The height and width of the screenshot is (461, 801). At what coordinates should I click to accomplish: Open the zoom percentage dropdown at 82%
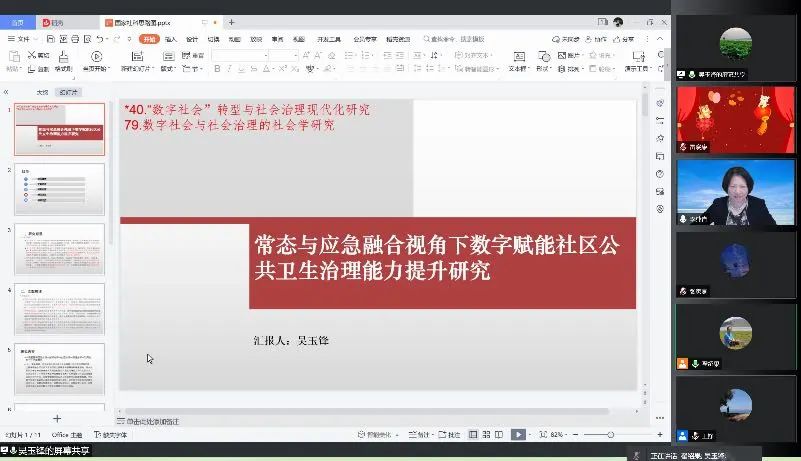click(x=559, y=434)
